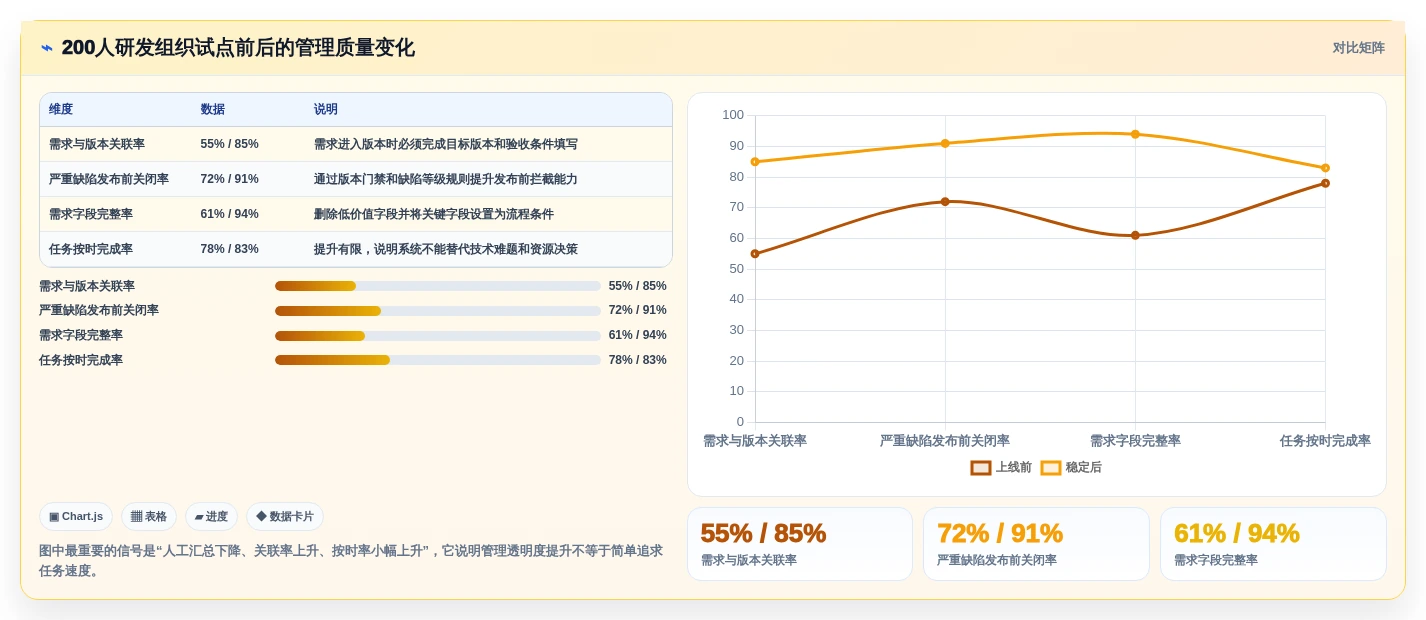Click the 任务按时完成率 progress bar

click(x=438, y=360)
